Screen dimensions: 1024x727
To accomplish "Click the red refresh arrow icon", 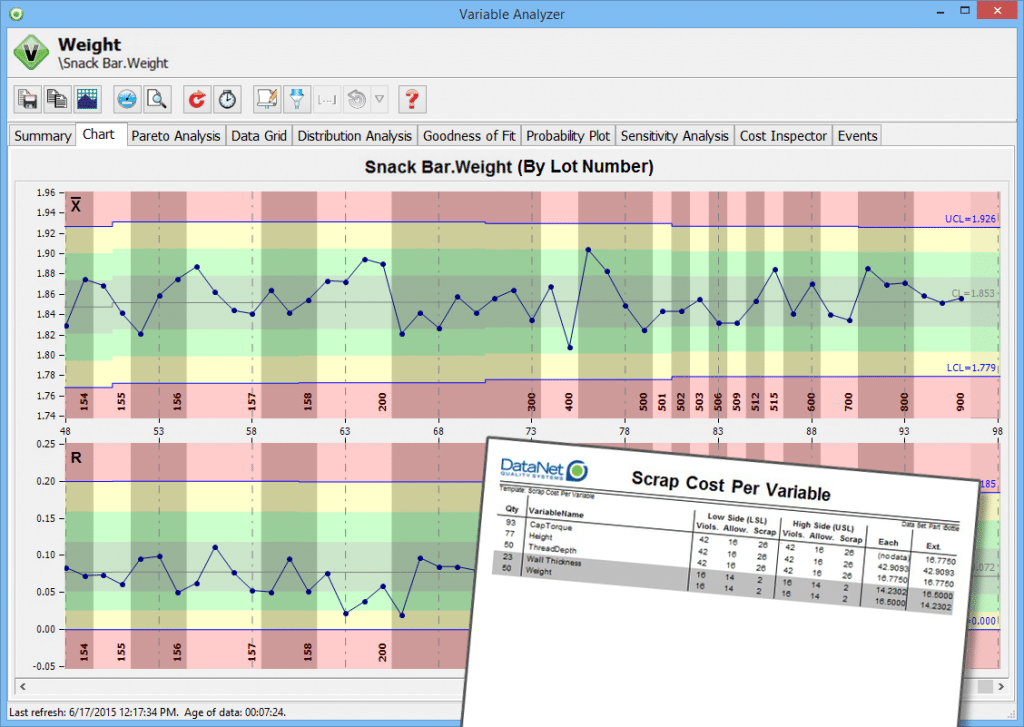I will tap(198, 99).
